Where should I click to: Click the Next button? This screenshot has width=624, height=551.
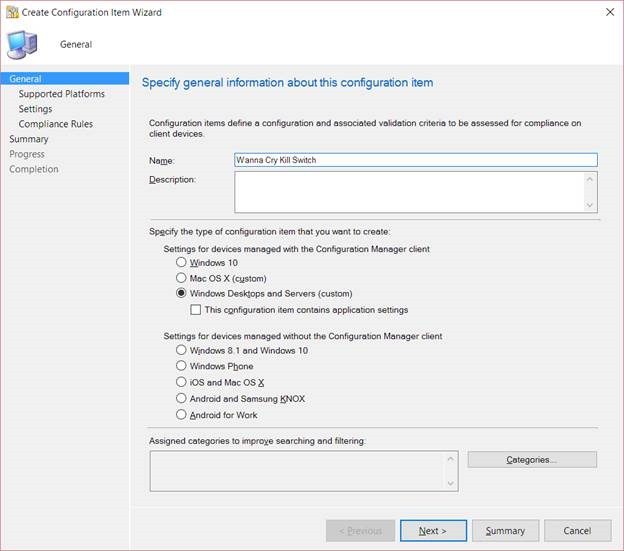433,531
